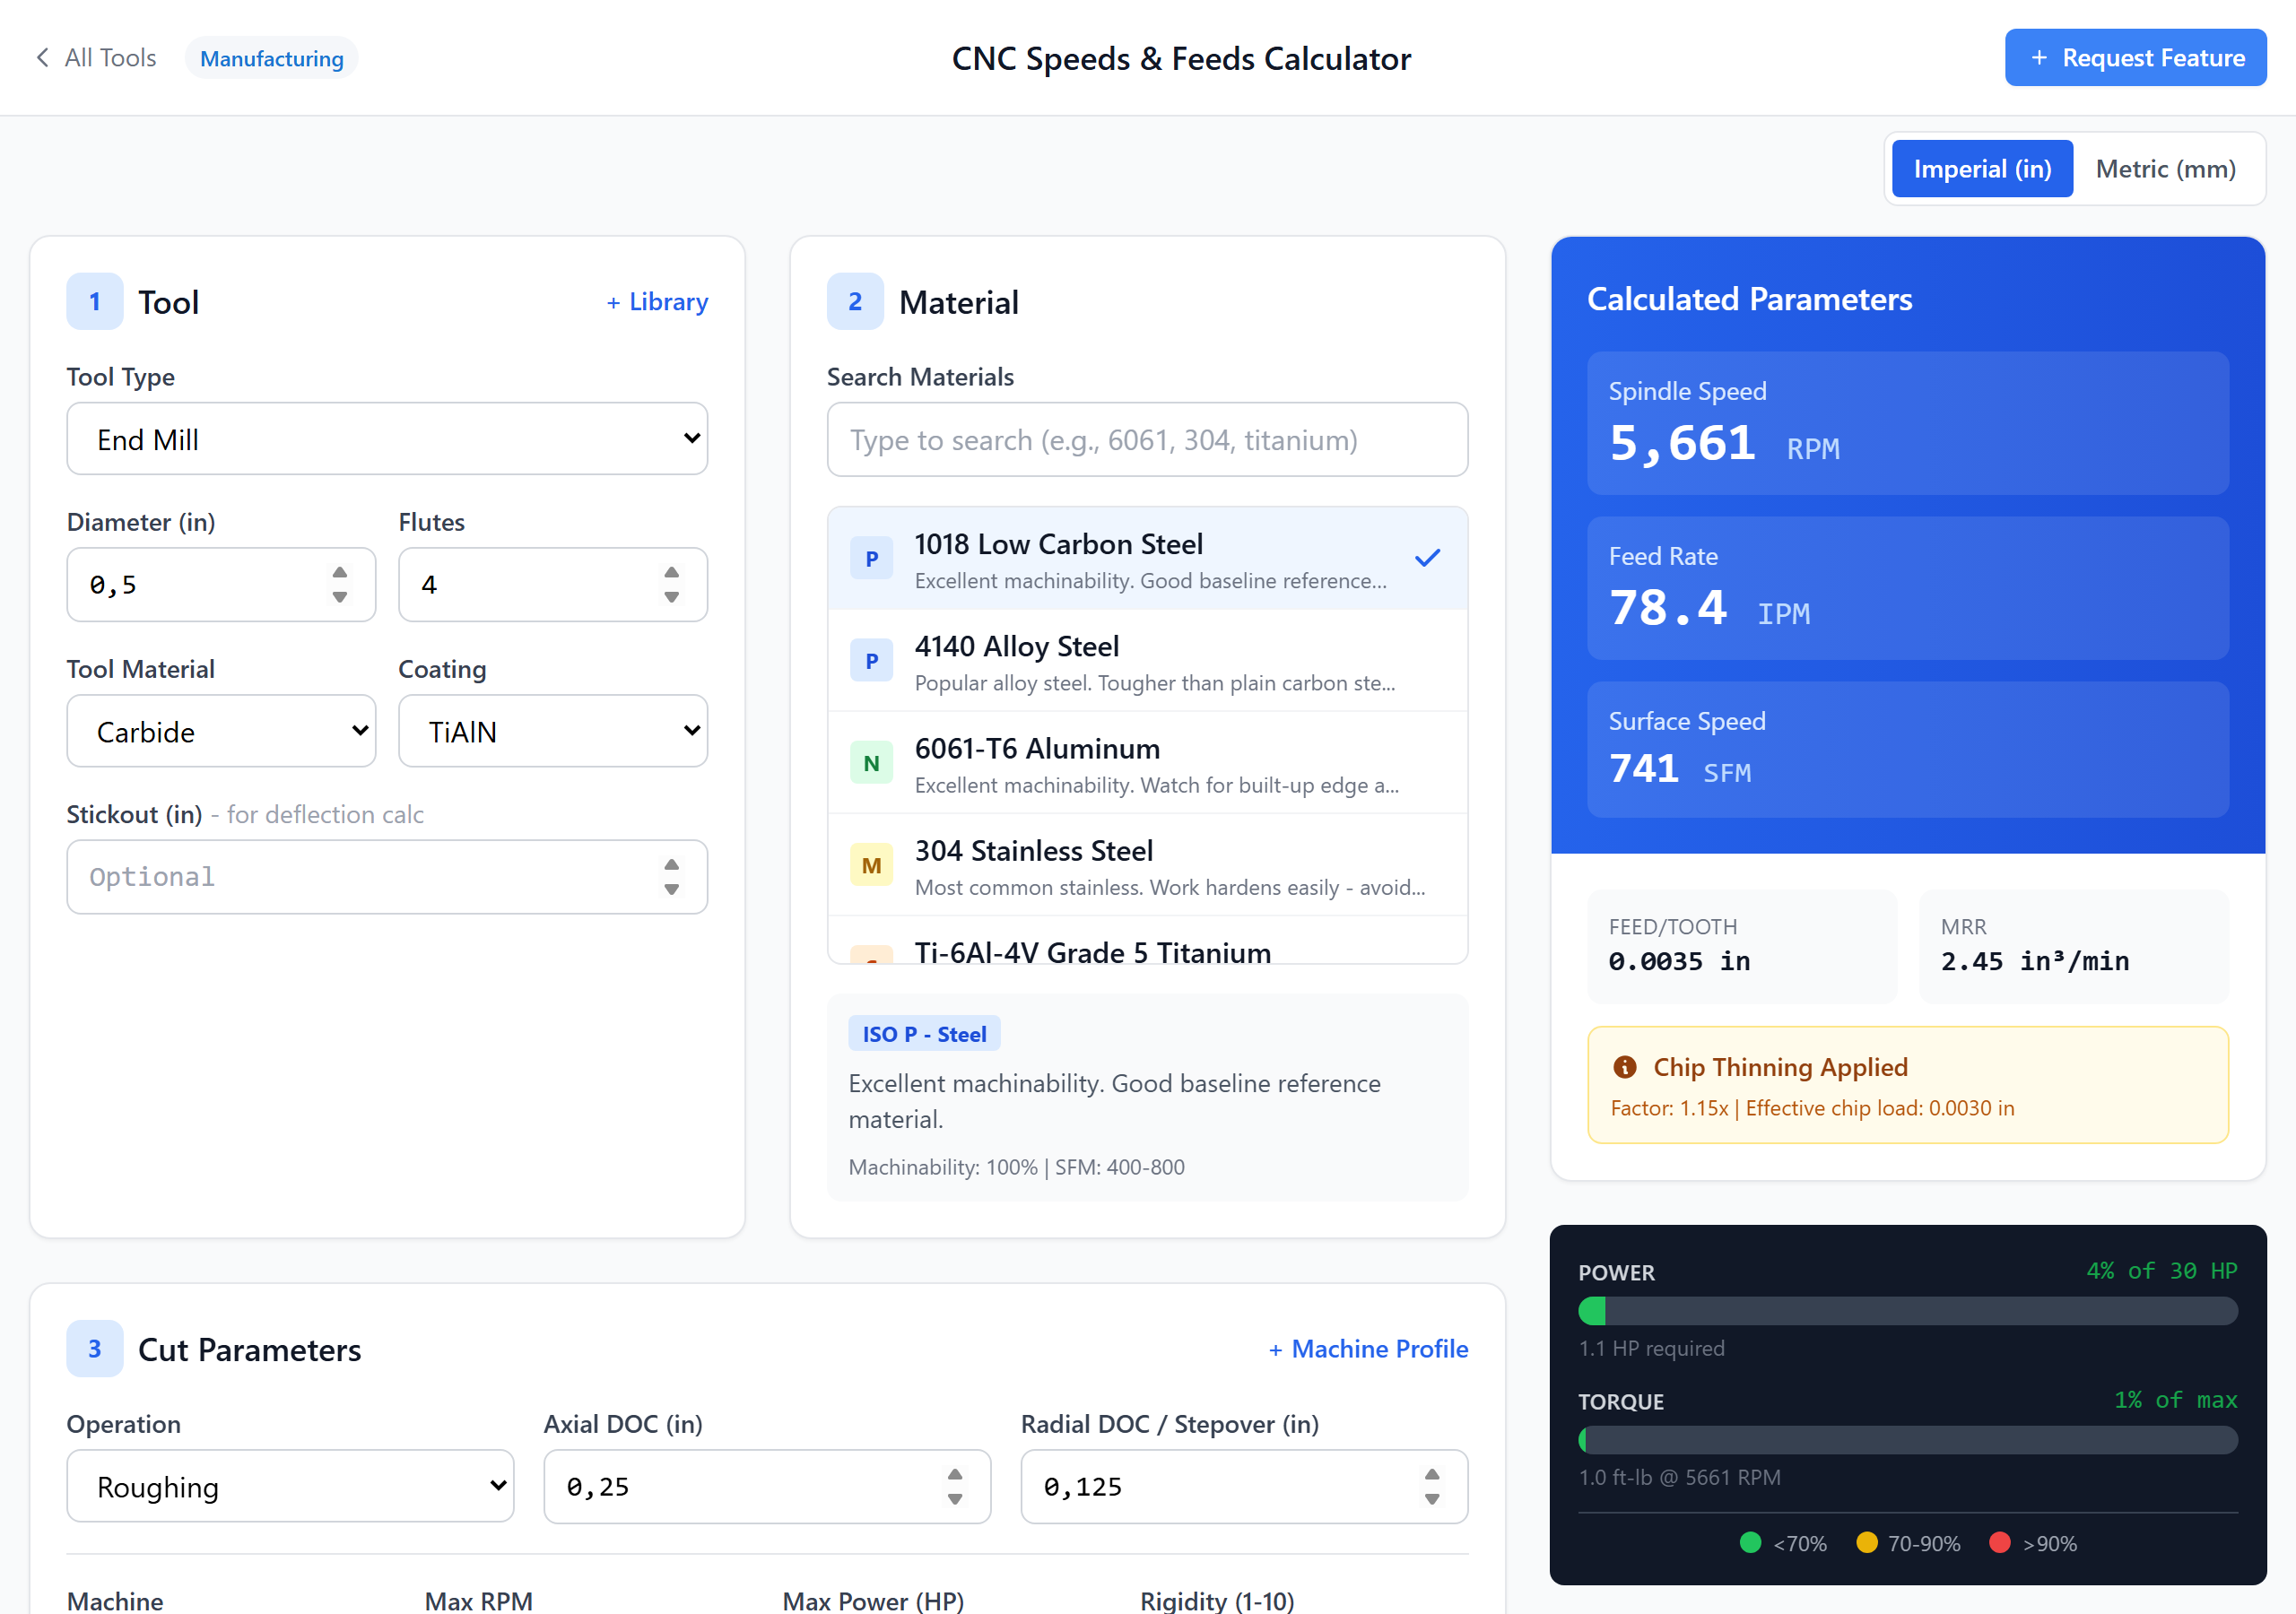The width and height of the screenshot is (2296, 1614).
Task: Open the tool Library link
Action: pyautogui.click(x=657, y=302)
